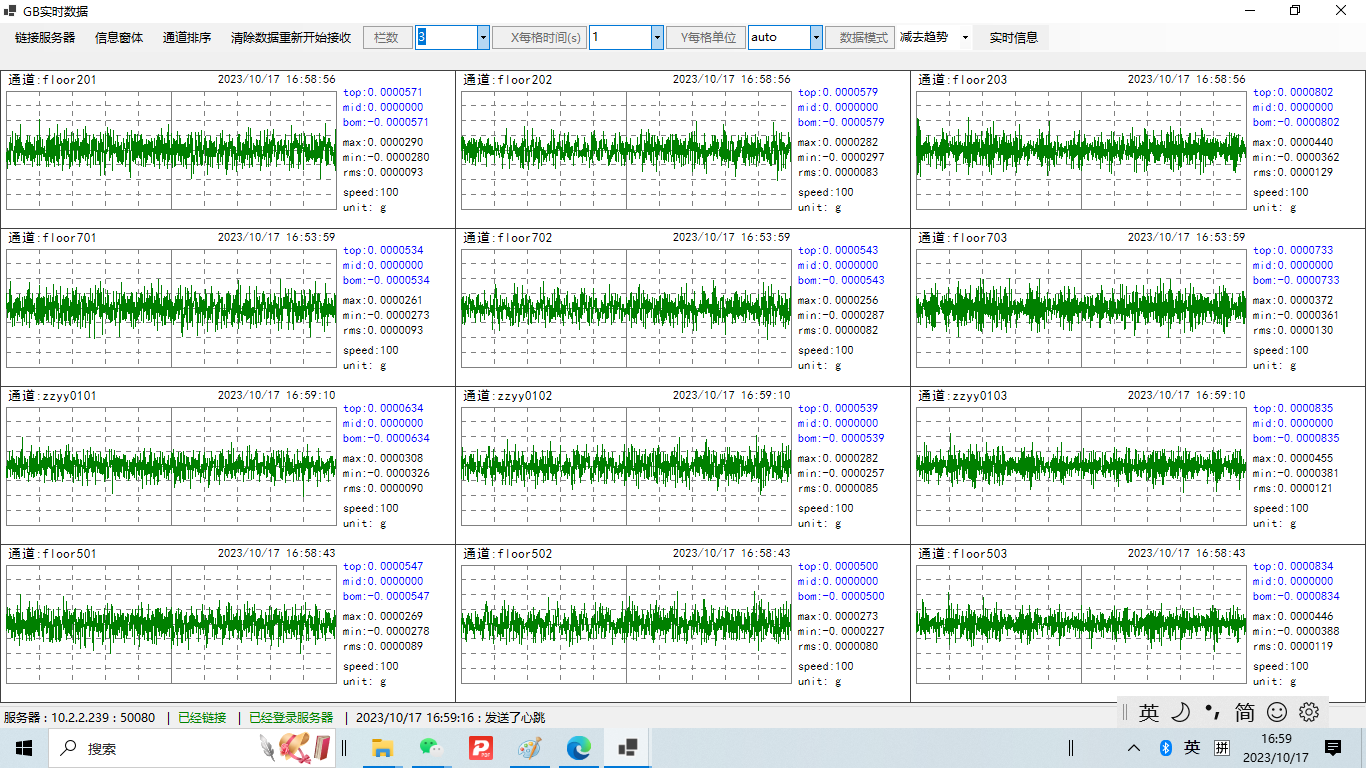This screenshot has height=768, width=1366.
Task: Click rms:0.0000129 value of floor203
Action: (1293, 172)
